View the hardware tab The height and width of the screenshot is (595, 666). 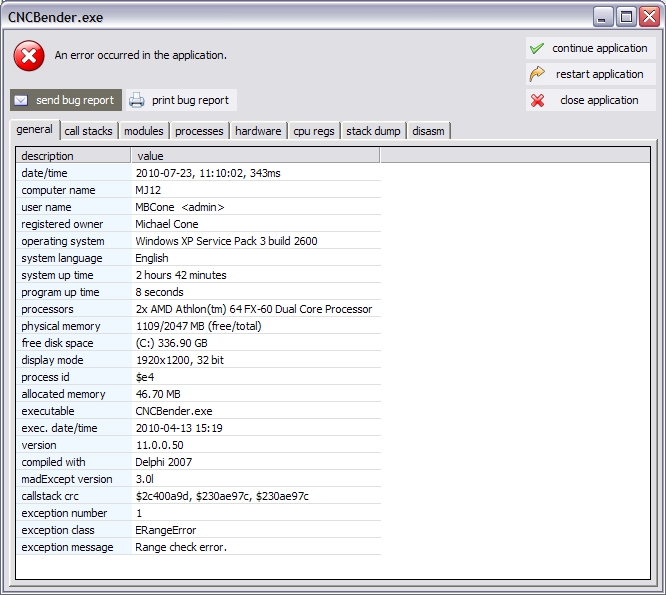click(258, 131)
